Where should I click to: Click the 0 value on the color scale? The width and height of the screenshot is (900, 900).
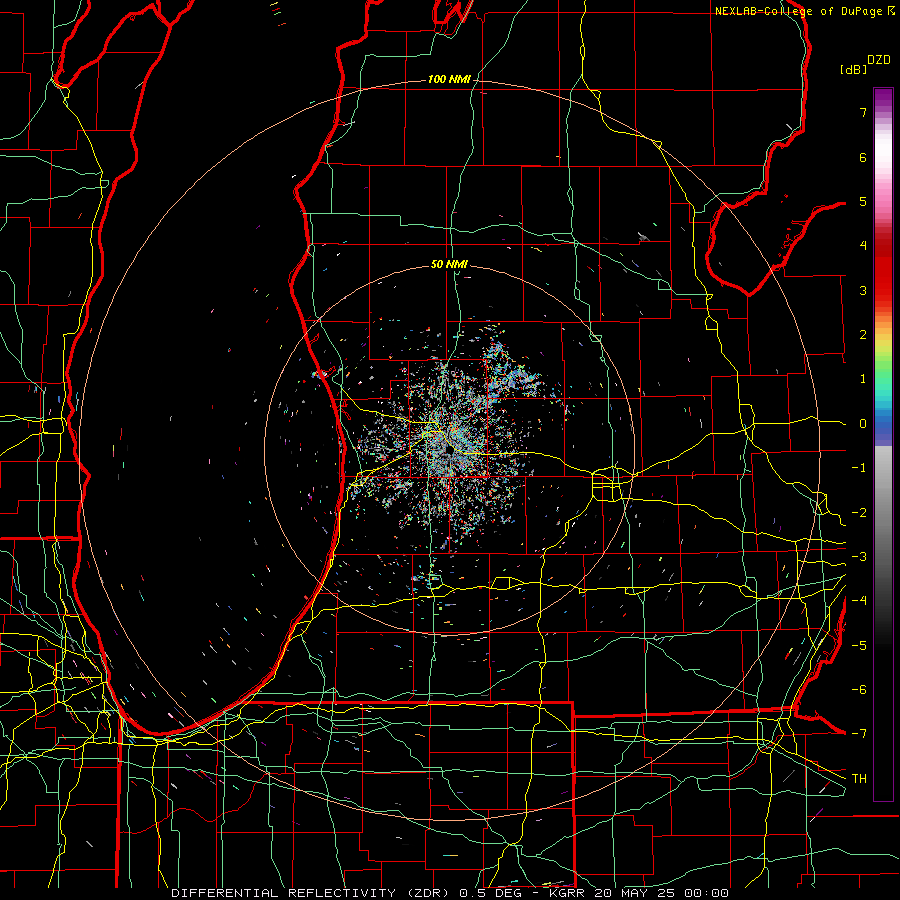tap(863, 424)
